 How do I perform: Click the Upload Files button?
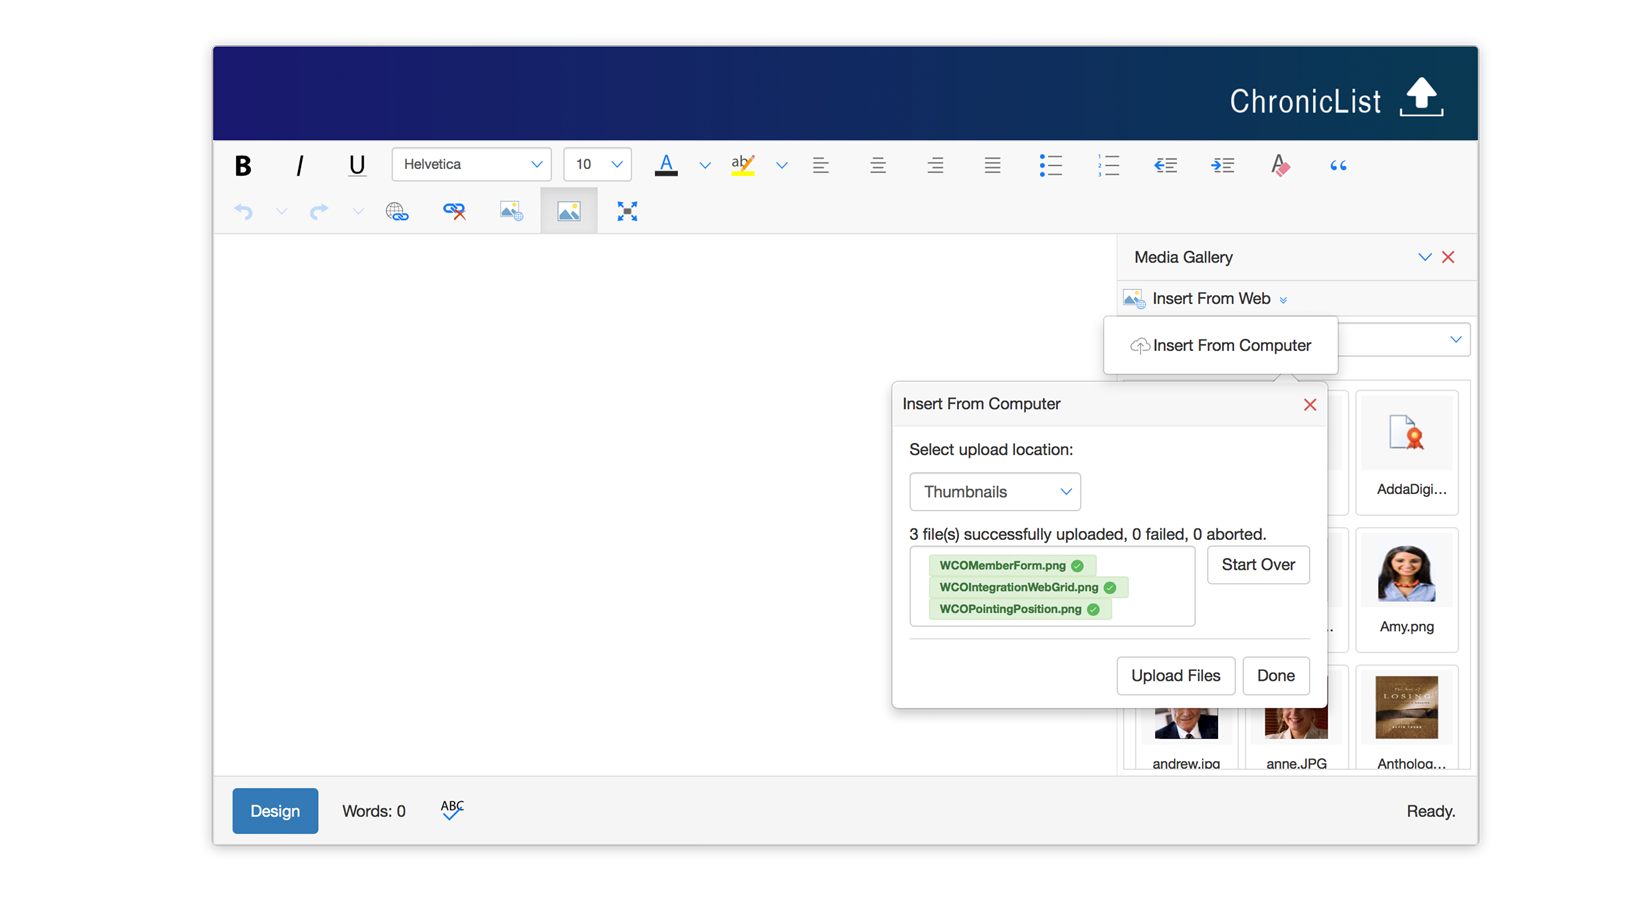pos(1175,676)
